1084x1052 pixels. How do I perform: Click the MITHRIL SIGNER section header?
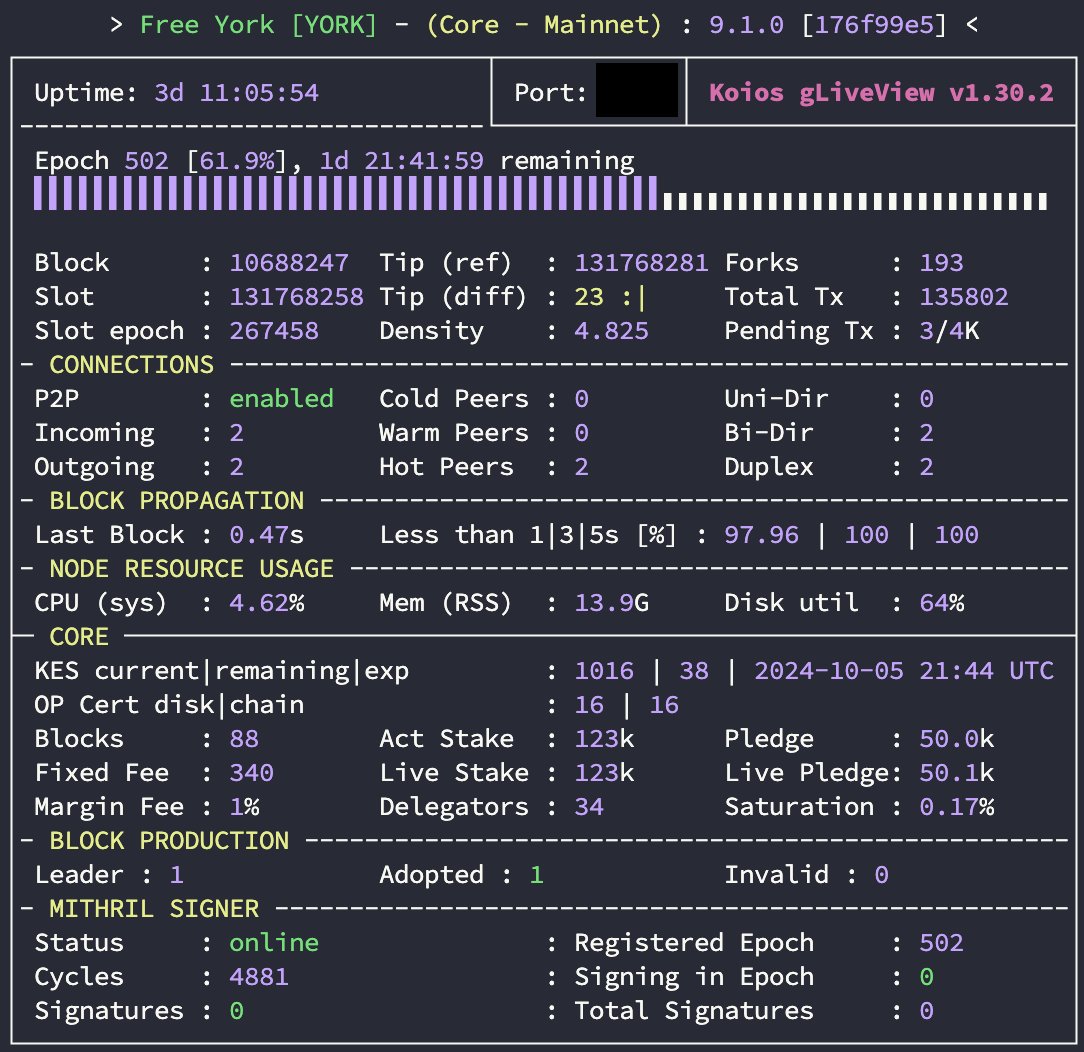154,909
